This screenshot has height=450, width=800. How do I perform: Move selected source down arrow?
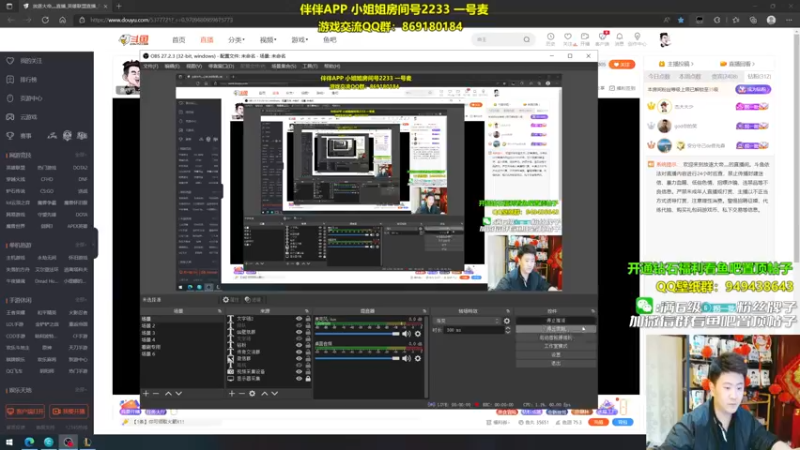click(x=274, y=393)
